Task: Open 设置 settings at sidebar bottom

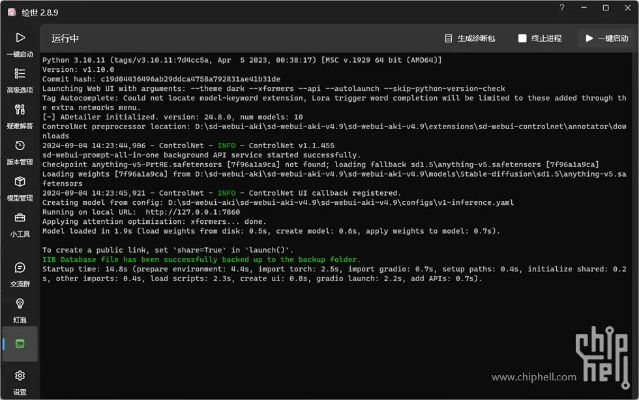Action: click(19, 381)
